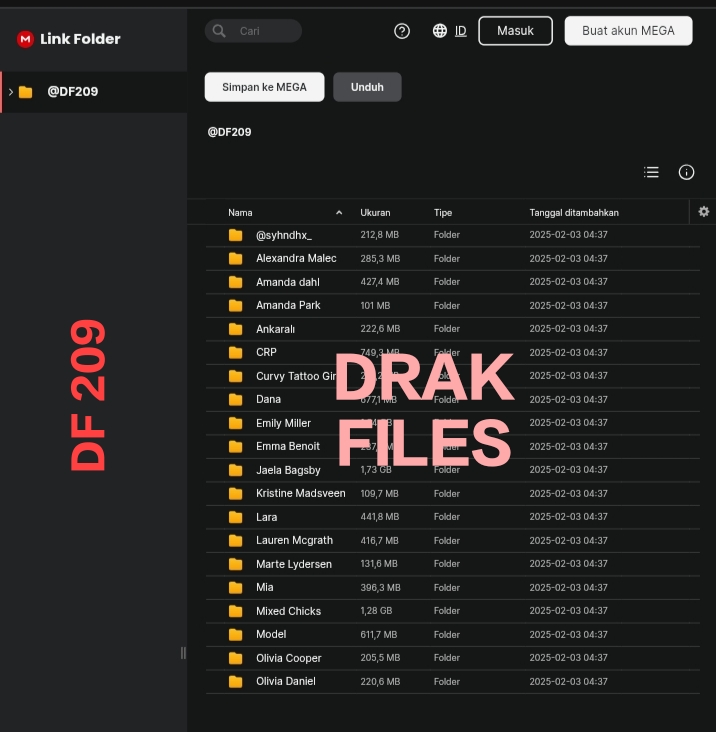Click the Mixed Chicks folder icon
This screenshot has width=716, height=732.
[236, 611]
